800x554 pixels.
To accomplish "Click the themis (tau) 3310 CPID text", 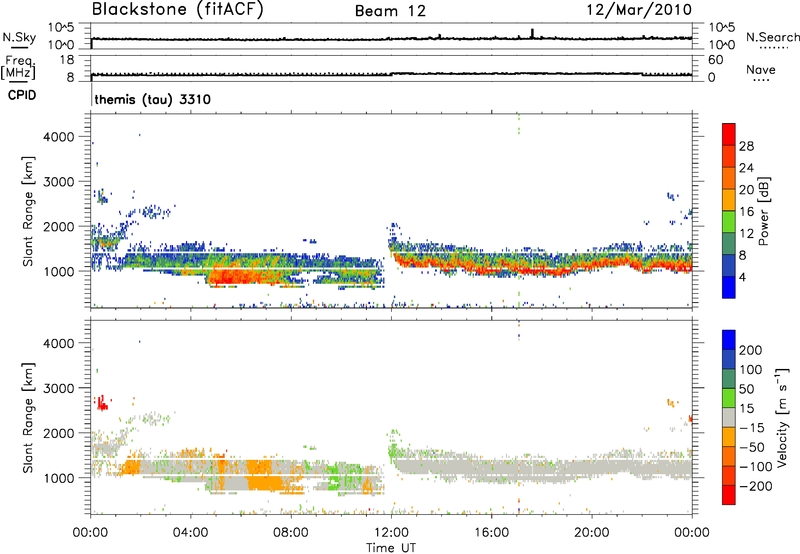I will pyautogui.click(x=151, y=100).
